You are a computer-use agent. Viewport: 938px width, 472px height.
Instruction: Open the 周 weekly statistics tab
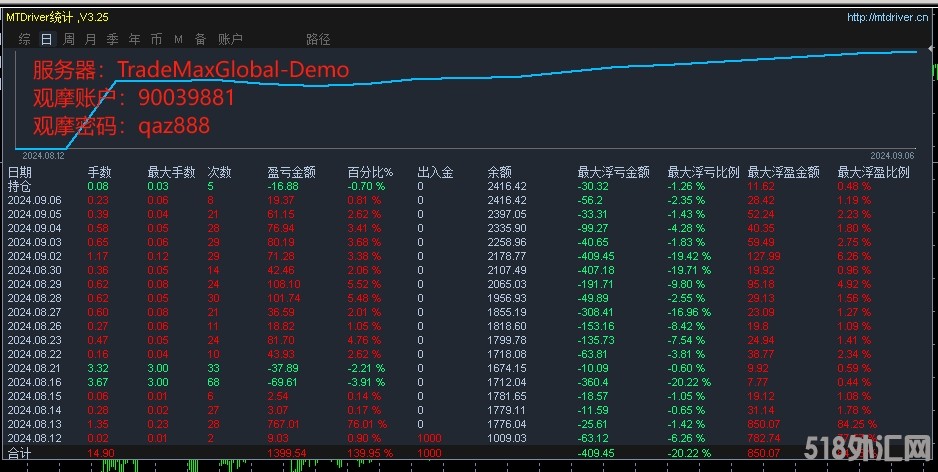tap(69, 39)
